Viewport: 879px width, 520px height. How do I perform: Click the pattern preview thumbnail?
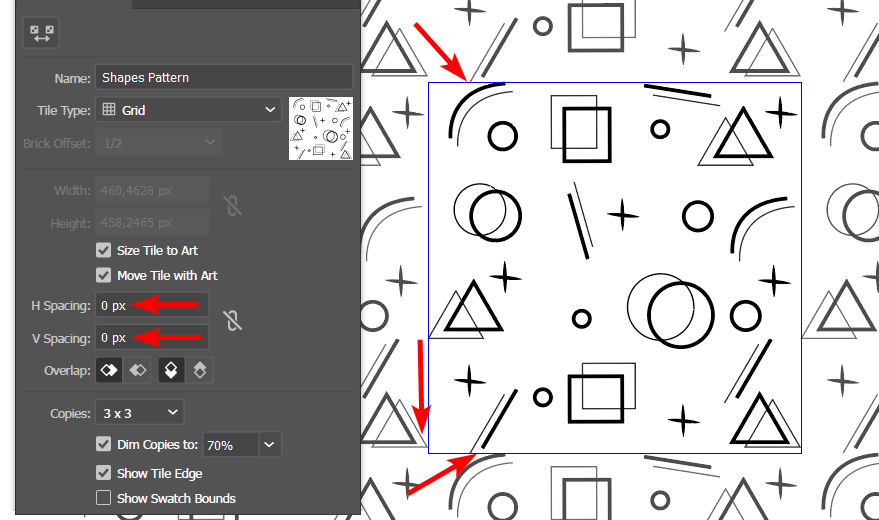coord(320,128)
